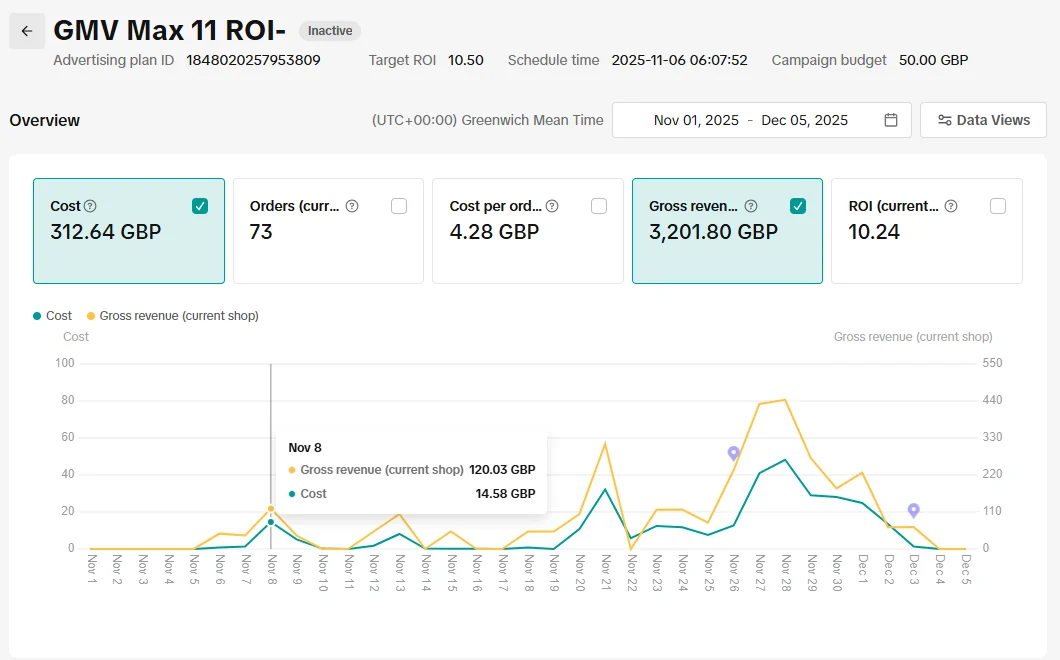
Task: Click the campaign budget 50.00 GBP
Action: (934, 60)
